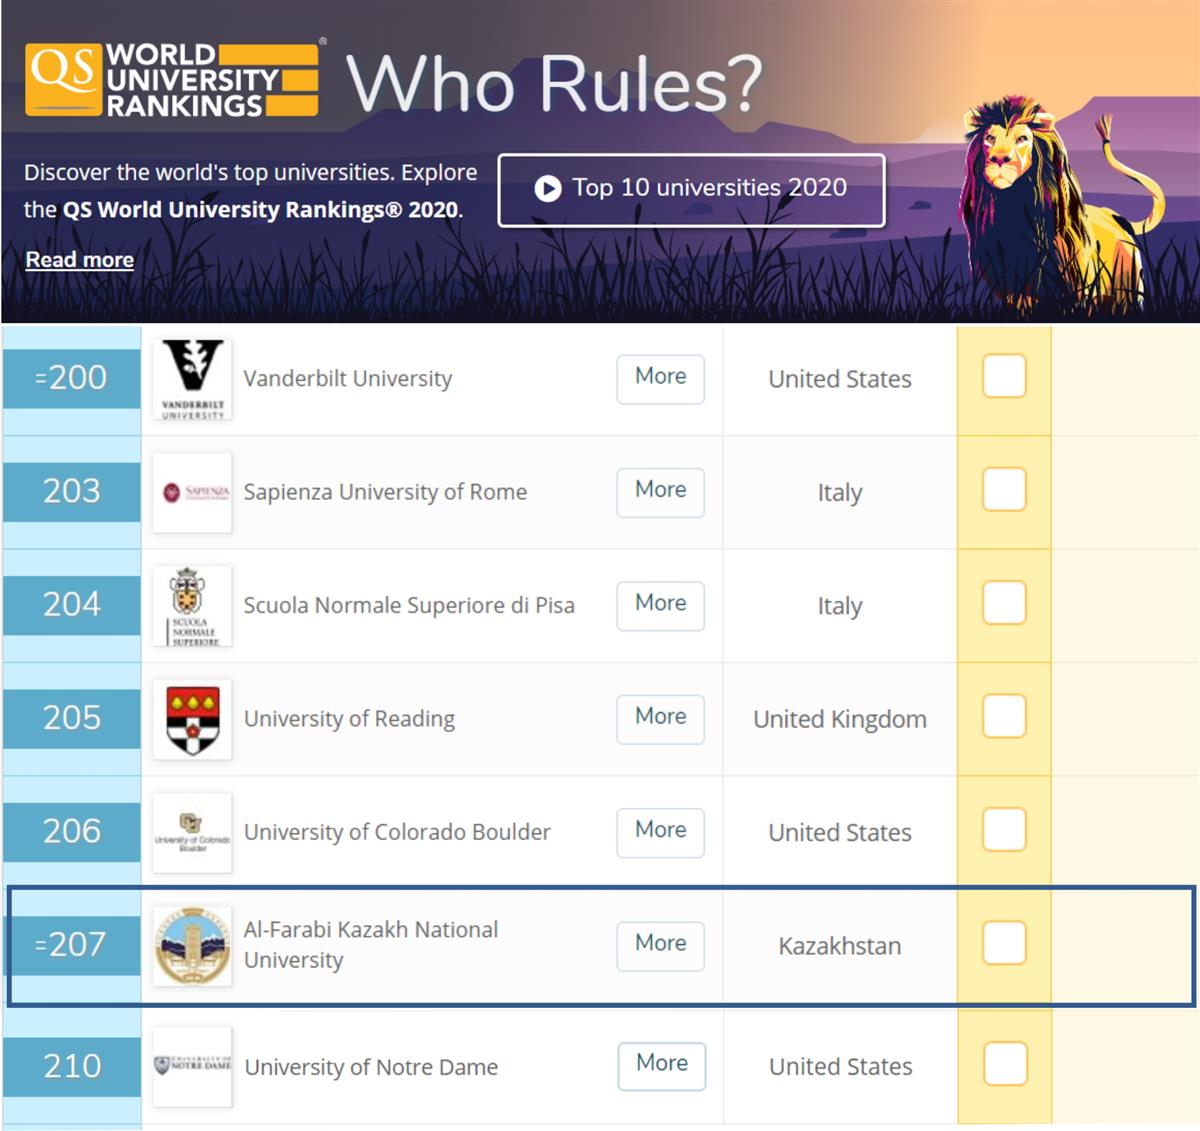
Task: Play the Top 10 universities 2020 video
Action: [691, 189]
